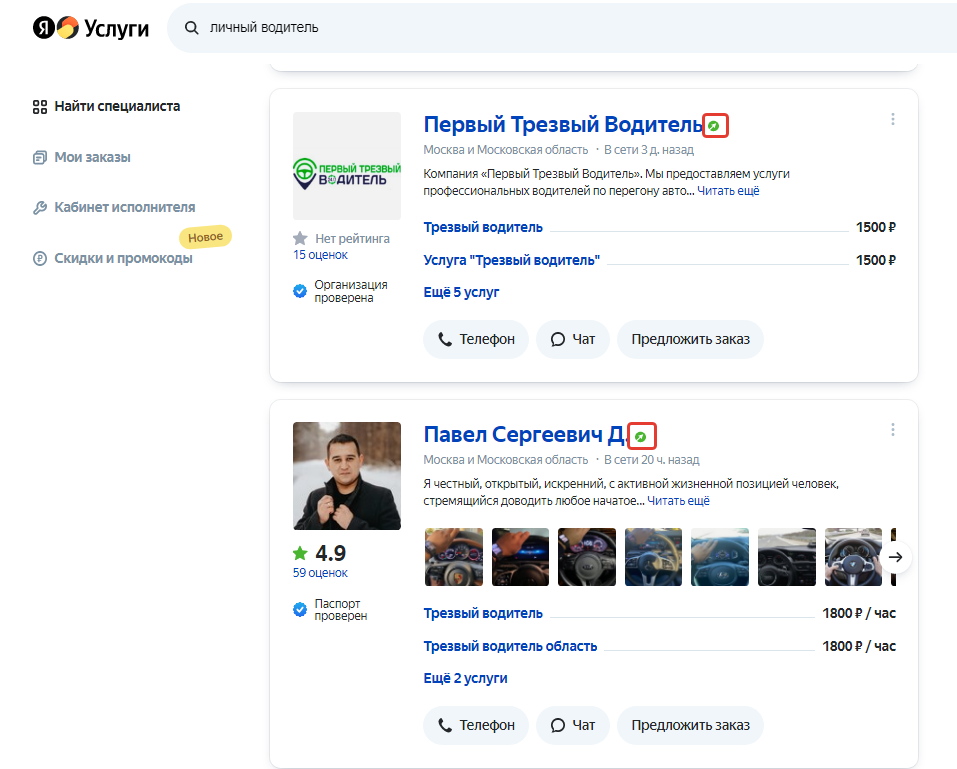
Task: Open three-dot menu of 'Первый Трезвый Водитель' card
Action: tap(893, 119)
